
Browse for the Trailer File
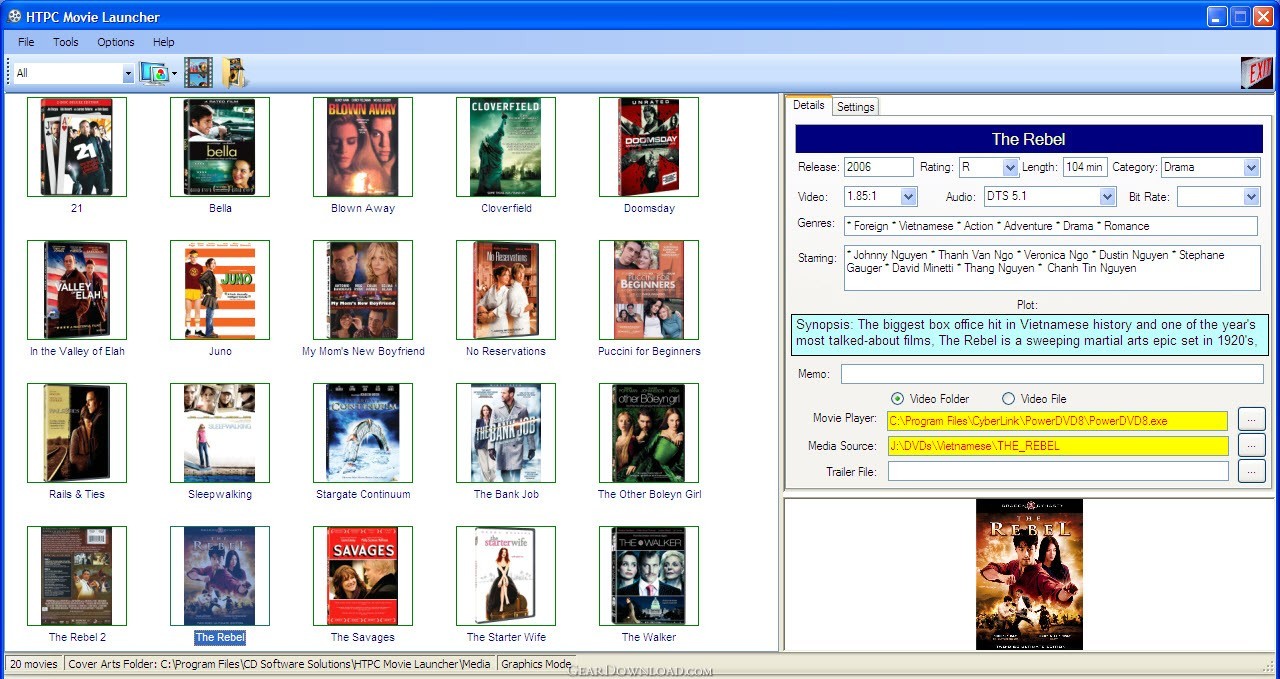click(1251, 471)
